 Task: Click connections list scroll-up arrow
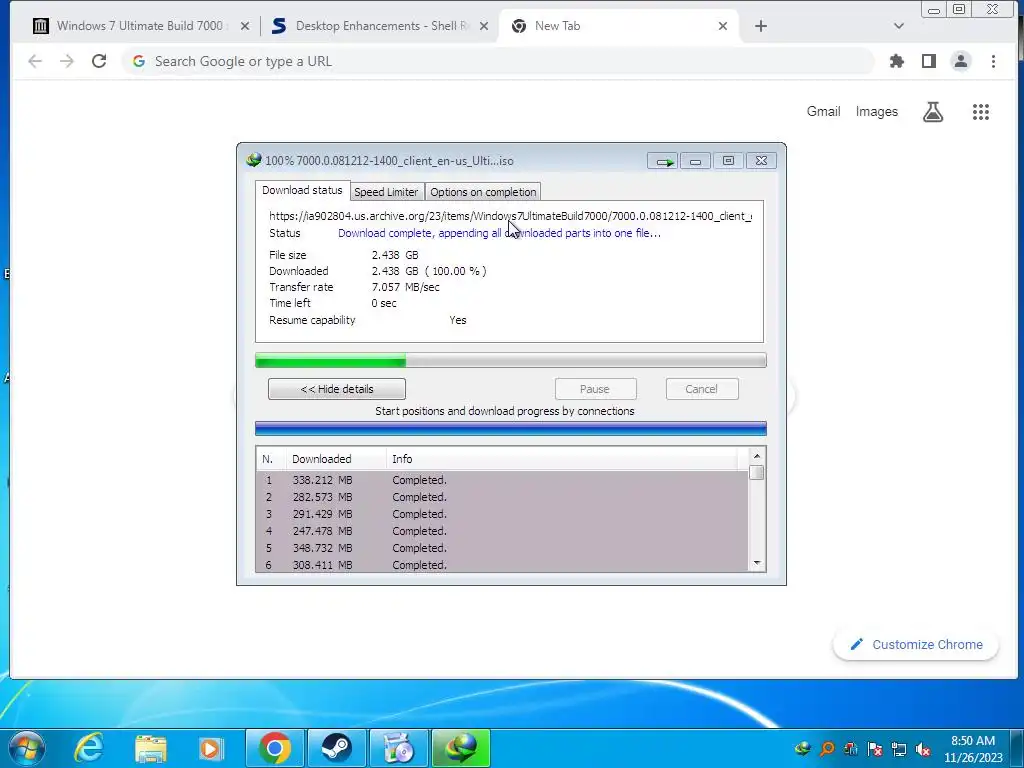pos(757,456)
